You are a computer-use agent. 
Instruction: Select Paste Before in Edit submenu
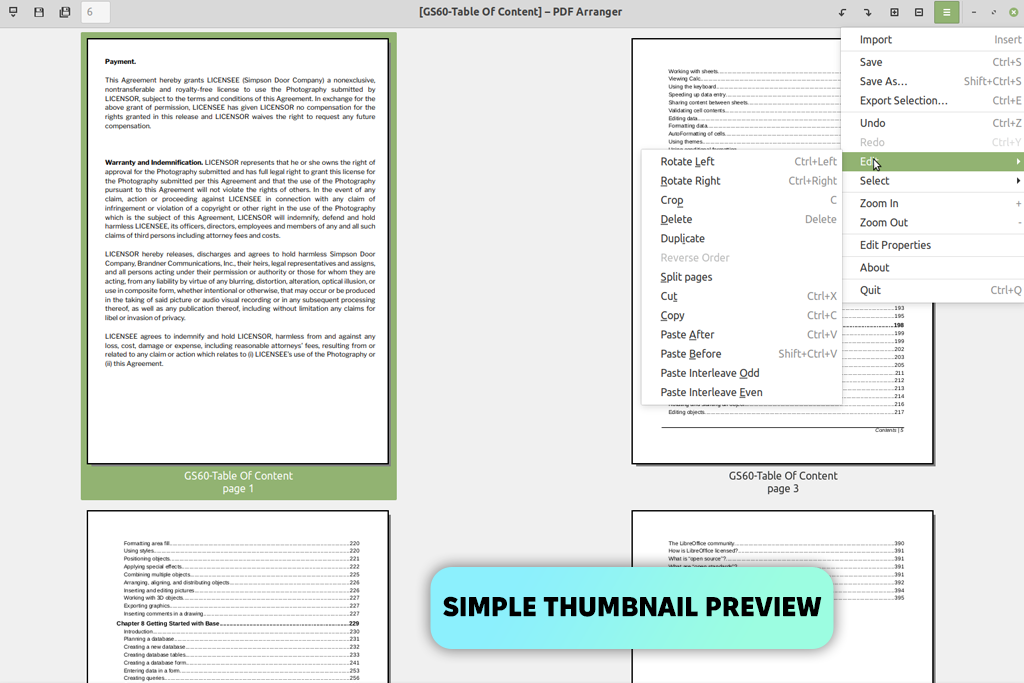[742, 354]
